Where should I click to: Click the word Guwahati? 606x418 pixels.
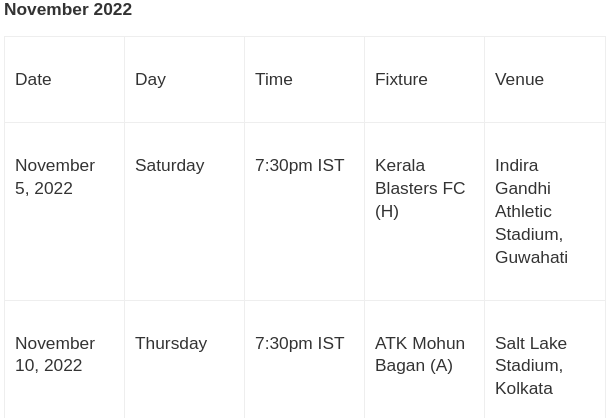[x=531, y=257]
